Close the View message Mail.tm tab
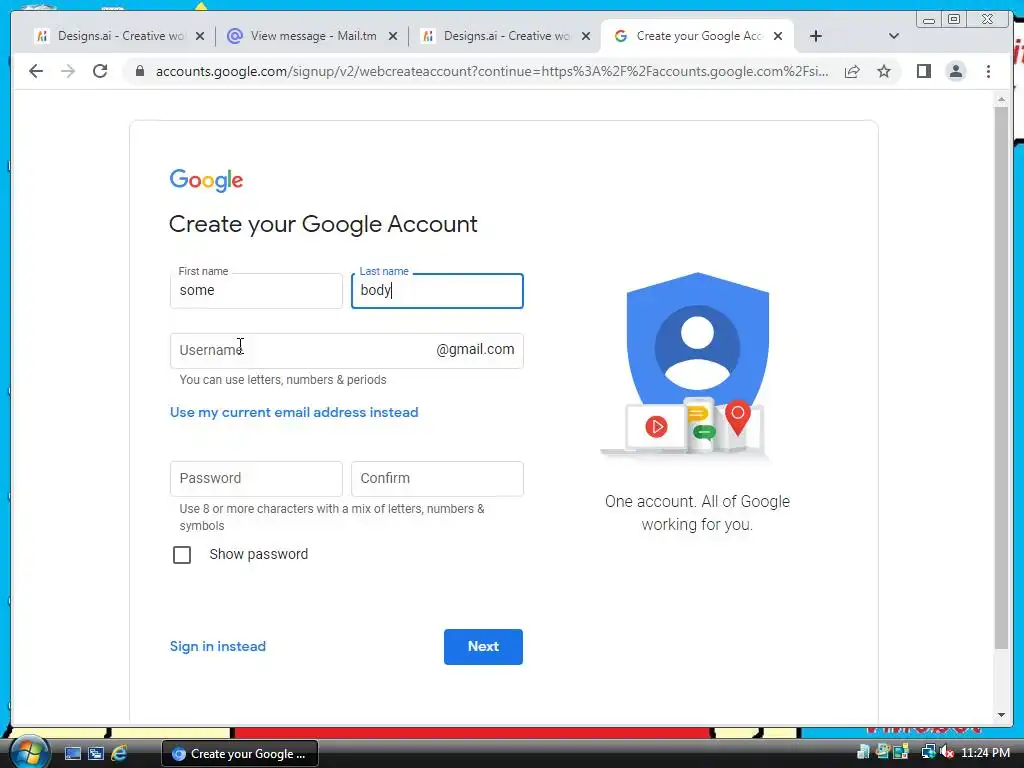The width and height of the screenshot is (1024, 768). tap(392, 37)
